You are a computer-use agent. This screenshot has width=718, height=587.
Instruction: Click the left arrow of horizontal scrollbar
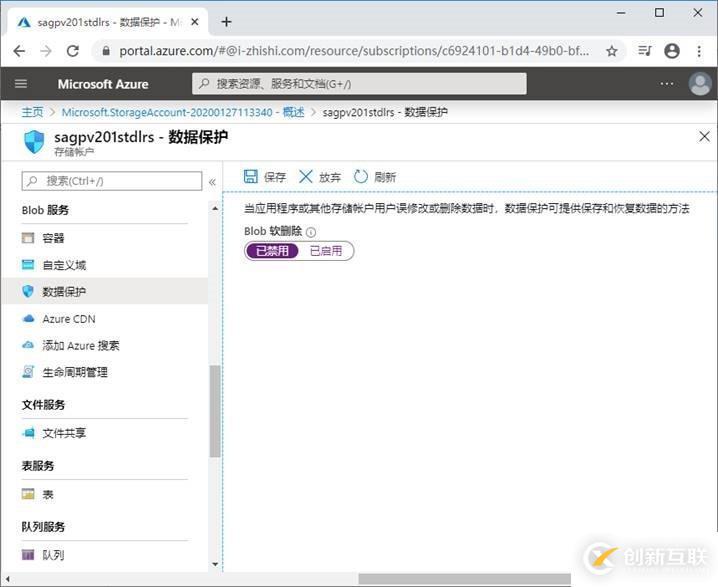7,579
